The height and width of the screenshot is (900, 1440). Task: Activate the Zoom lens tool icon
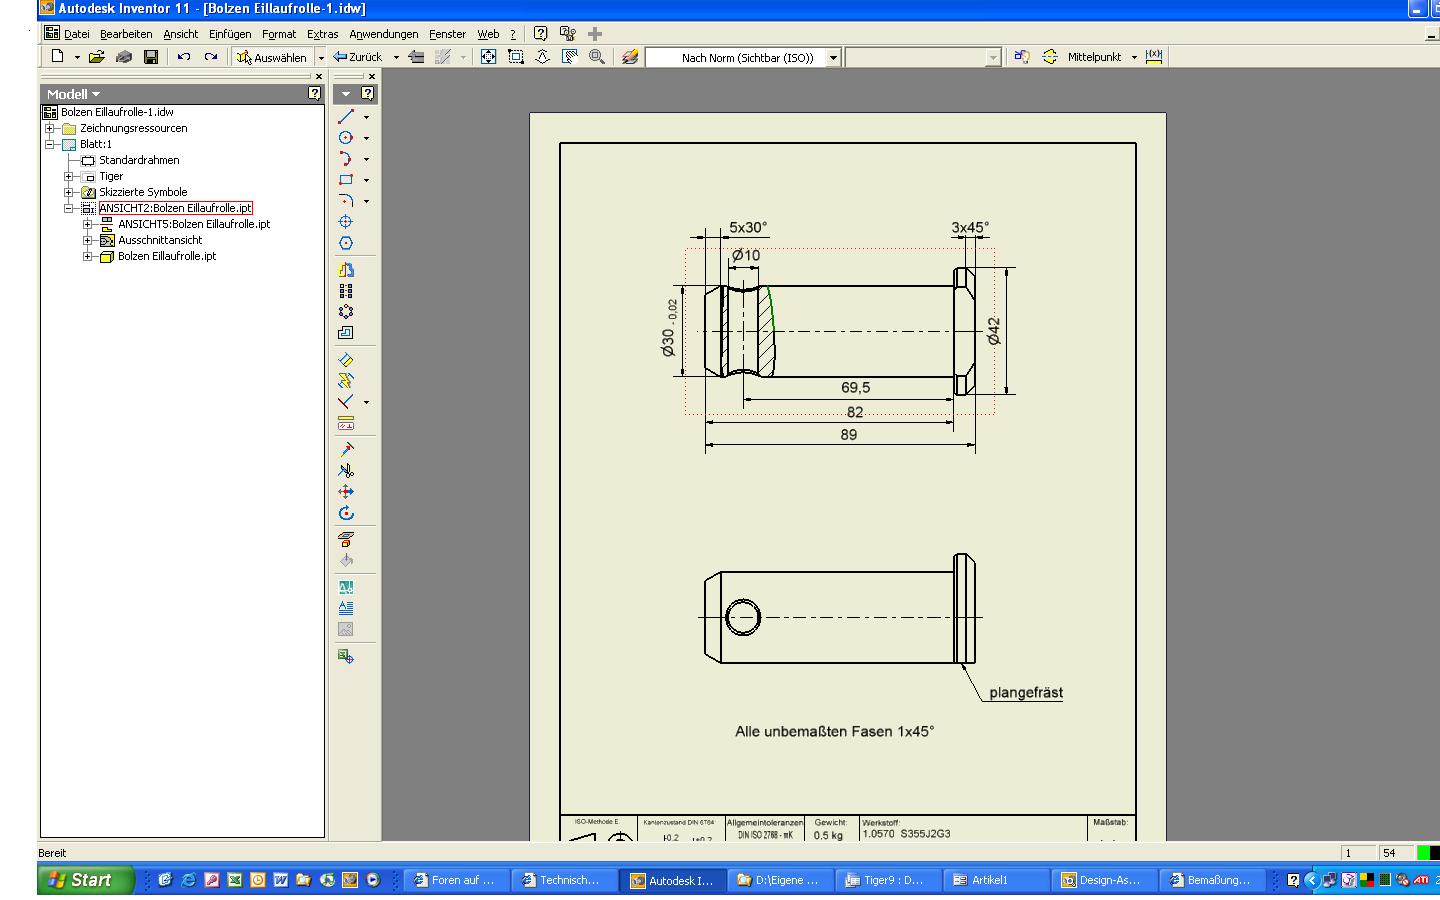[597, 57]
